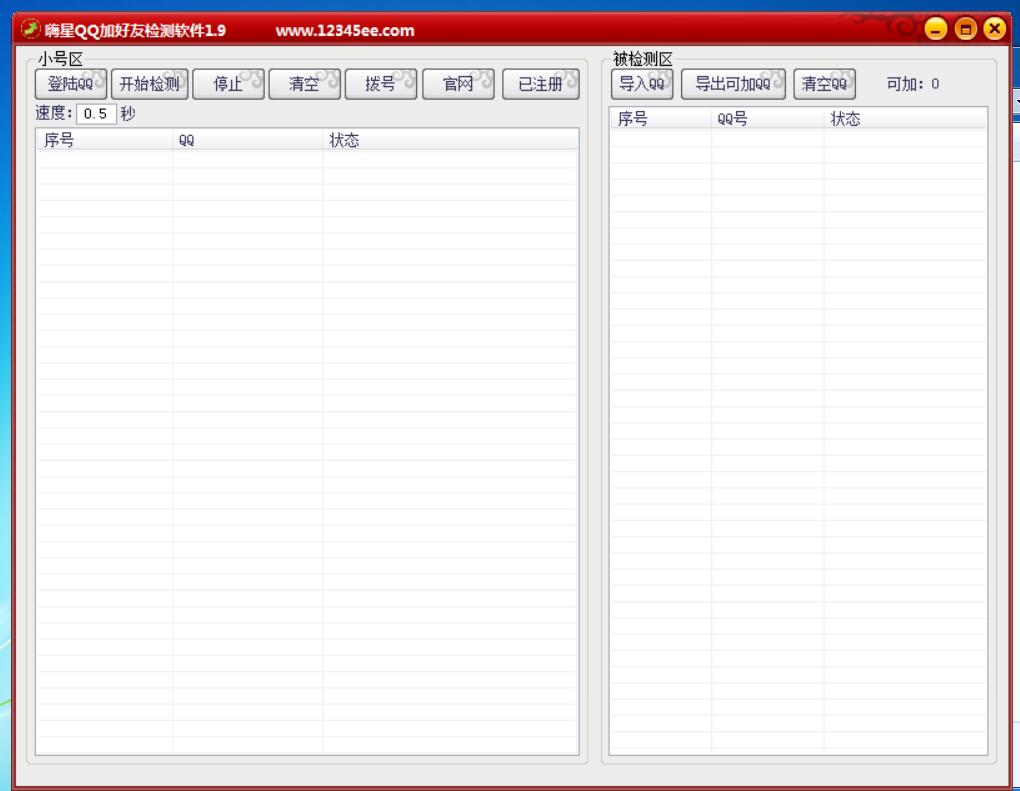Image resolution: width=1020 pixels, height=791 pixels.
Task: Click the www.12345ee.com title text
Action: [x=345, y=31]
